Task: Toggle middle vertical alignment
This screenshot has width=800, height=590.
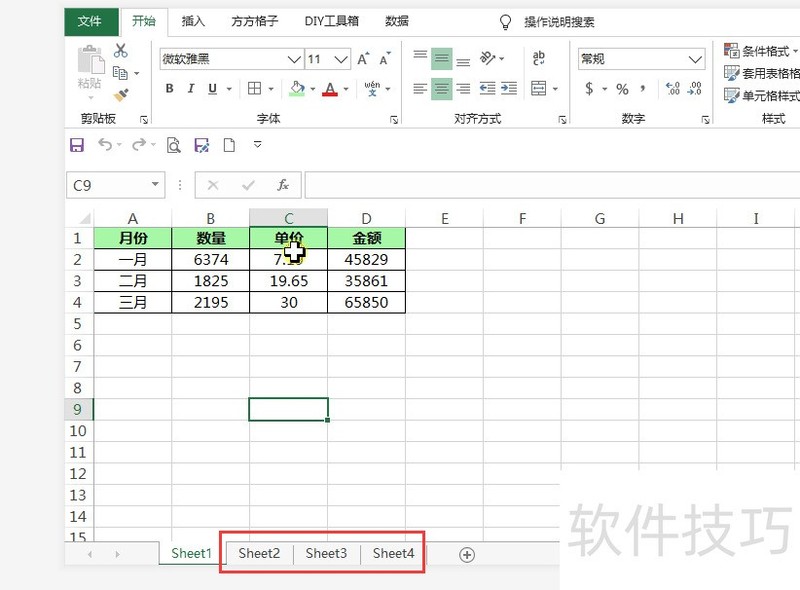Action: tap(441, 59)
